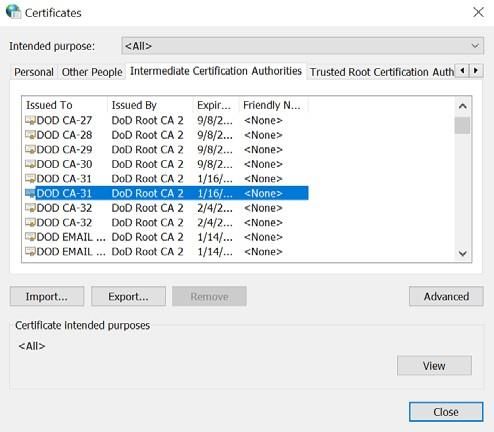Image resolution: width=494 pixels, height=432 pixels.
Task: Click the Export button
Action: [x=128, y=296]
